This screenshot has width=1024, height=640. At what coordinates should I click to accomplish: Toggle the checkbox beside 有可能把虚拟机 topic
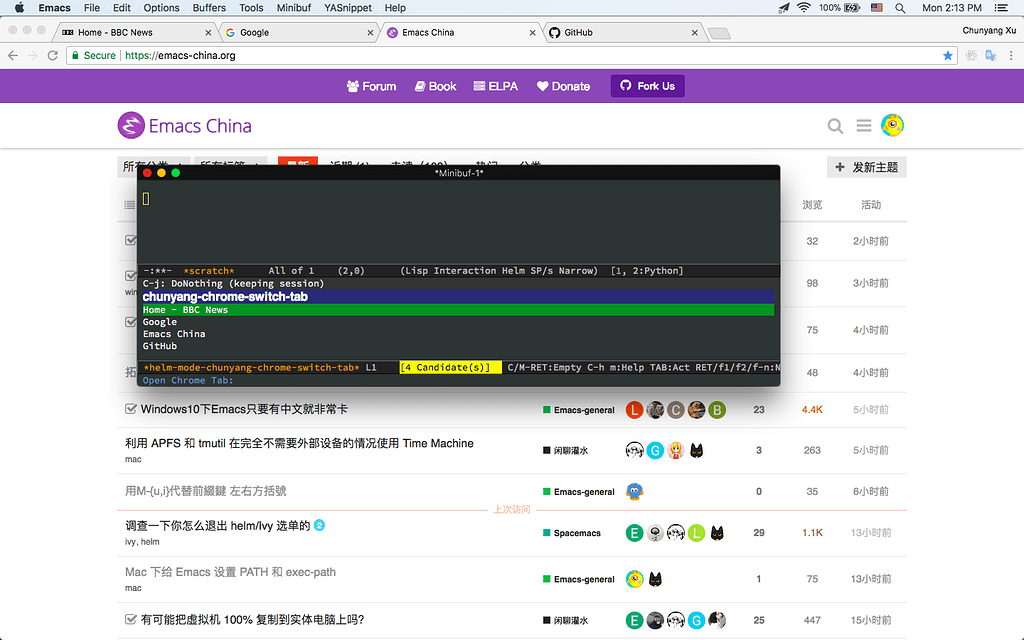pos(131,620)
